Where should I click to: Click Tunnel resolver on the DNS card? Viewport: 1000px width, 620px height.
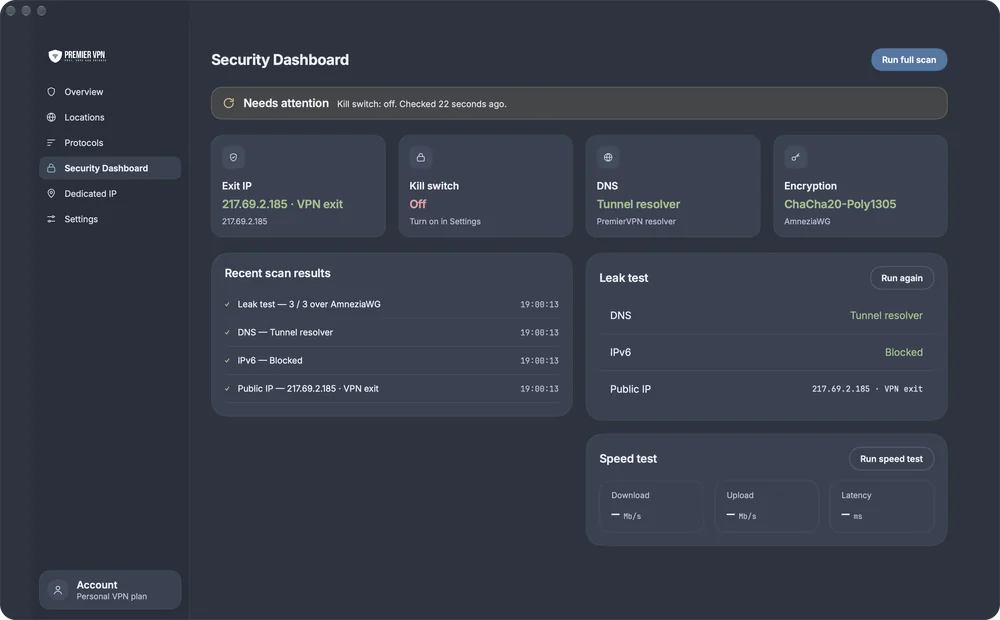click(638, 204)
